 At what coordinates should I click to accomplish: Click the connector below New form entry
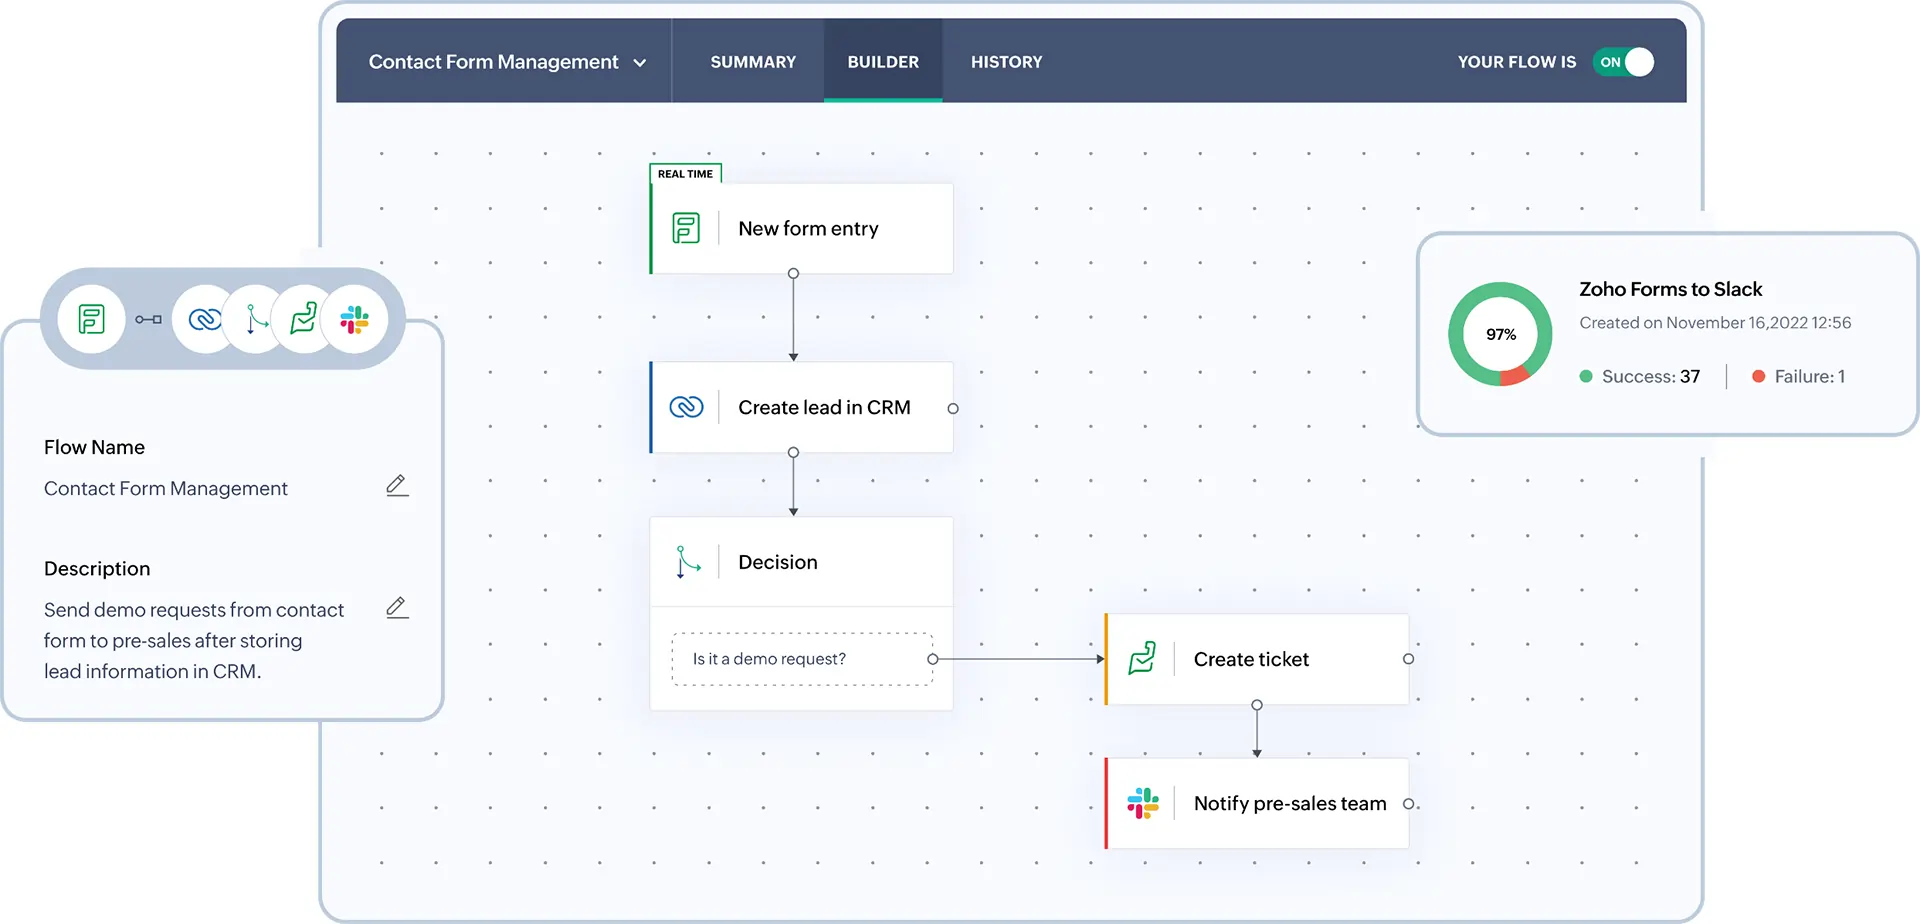793,273
